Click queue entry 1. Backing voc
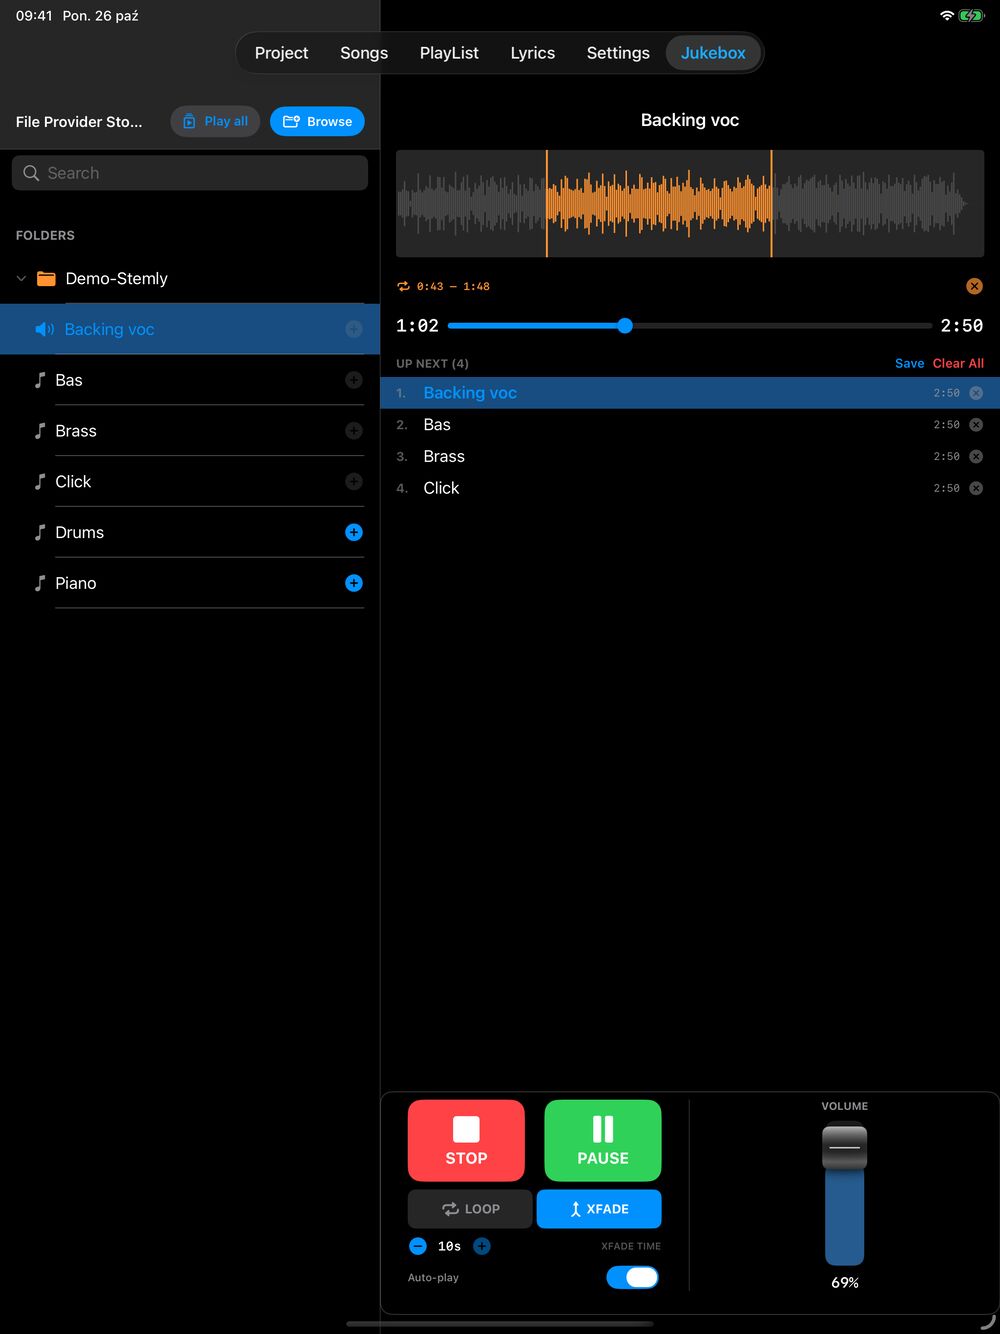 690,393
